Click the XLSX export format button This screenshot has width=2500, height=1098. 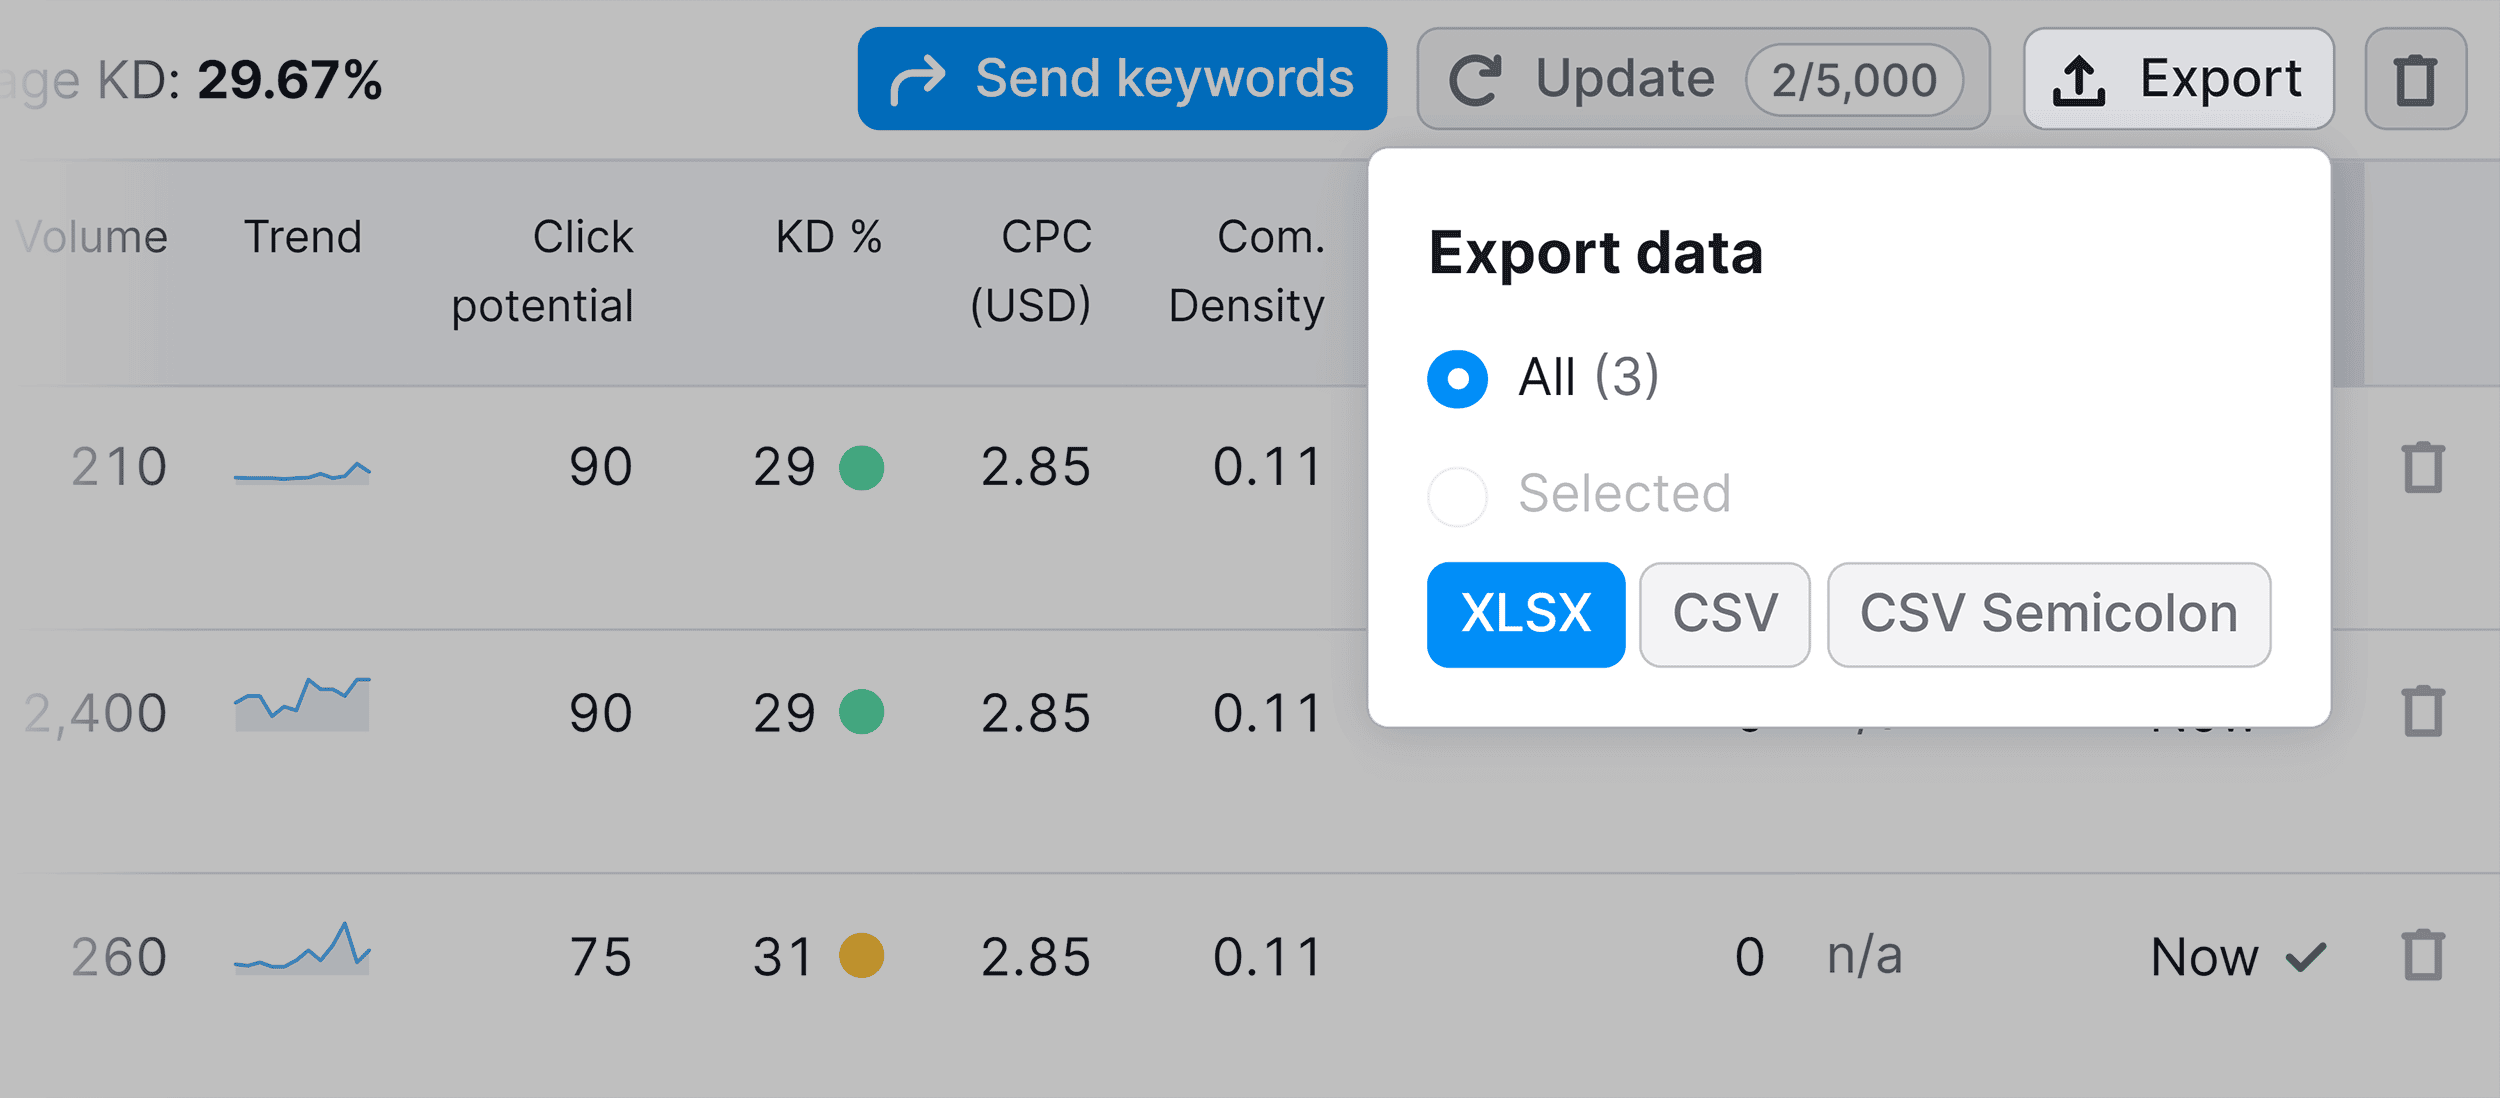[x=1525, y=614]
